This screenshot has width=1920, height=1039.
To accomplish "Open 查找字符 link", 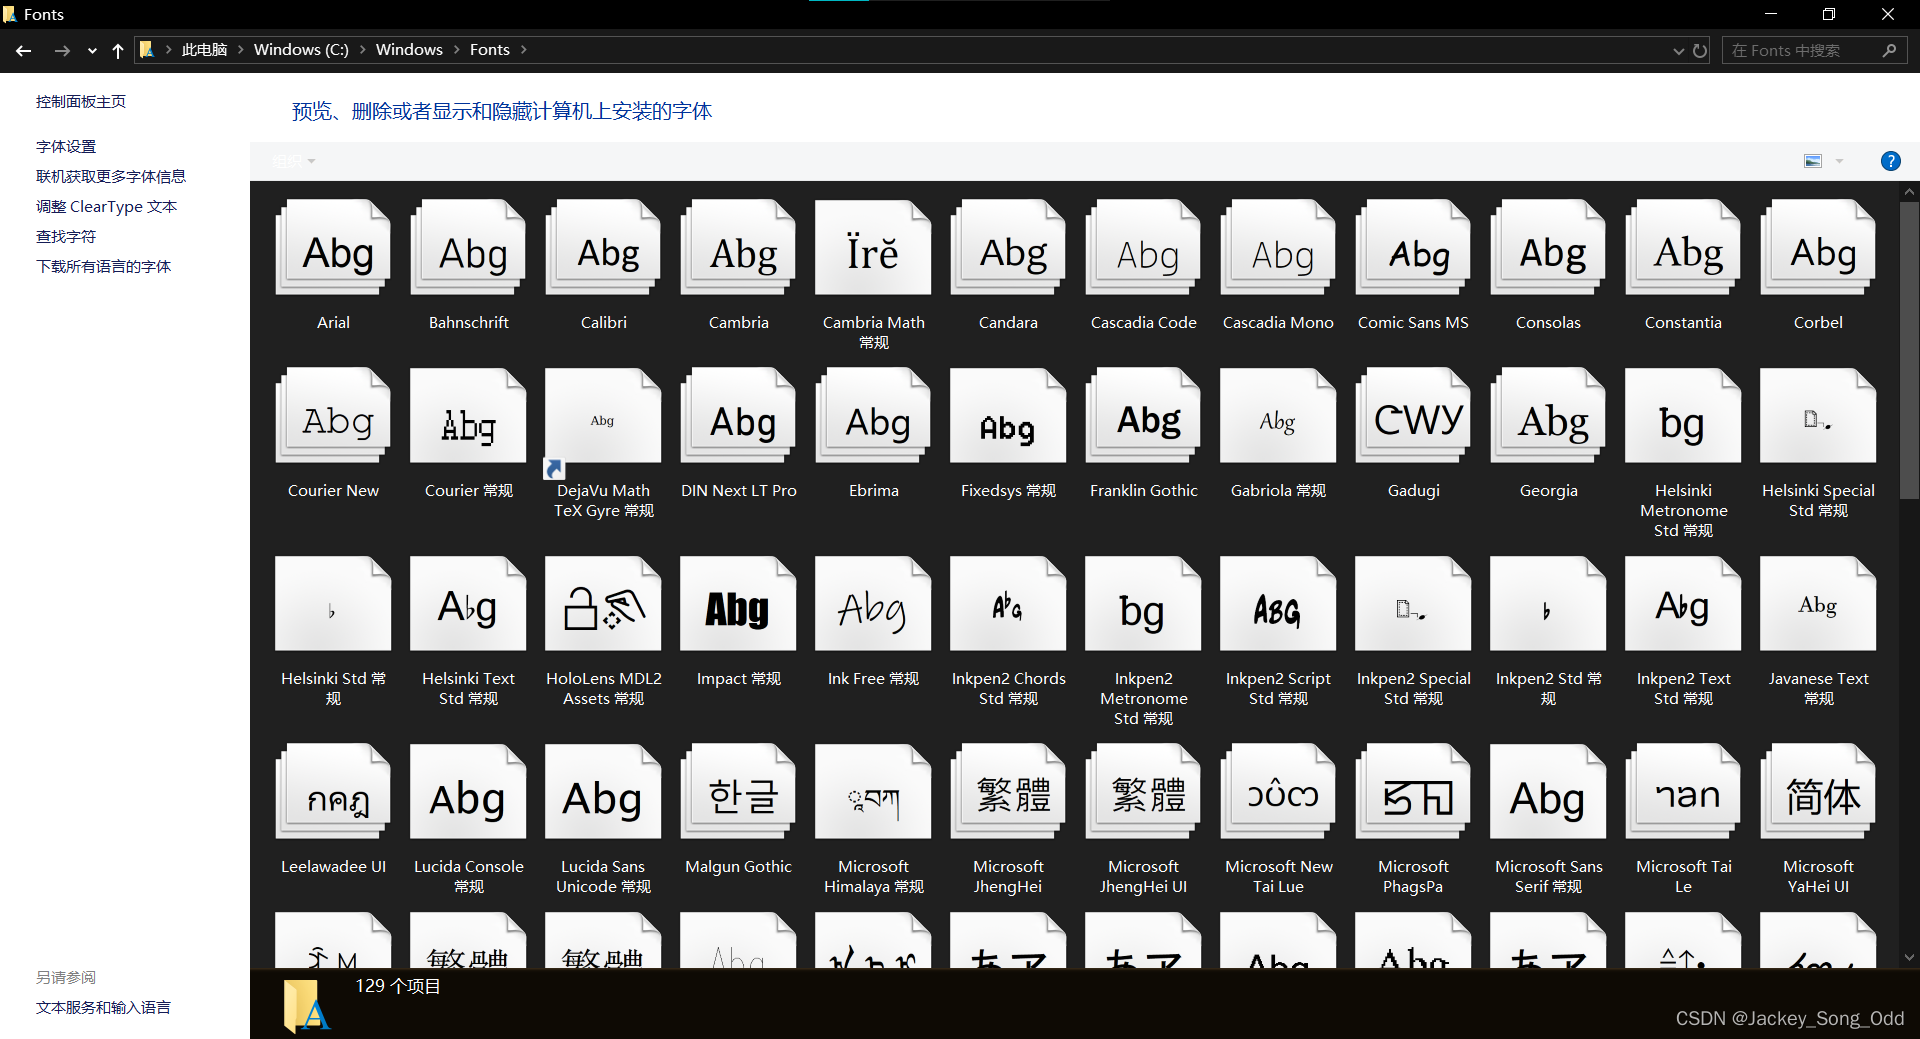I will [x=66, y=236].
